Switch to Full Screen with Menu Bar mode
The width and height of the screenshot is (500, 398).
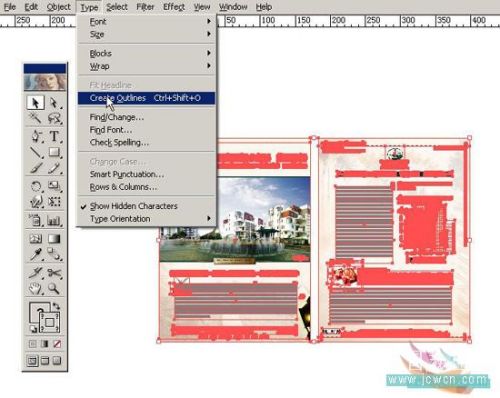click(45, 361)
